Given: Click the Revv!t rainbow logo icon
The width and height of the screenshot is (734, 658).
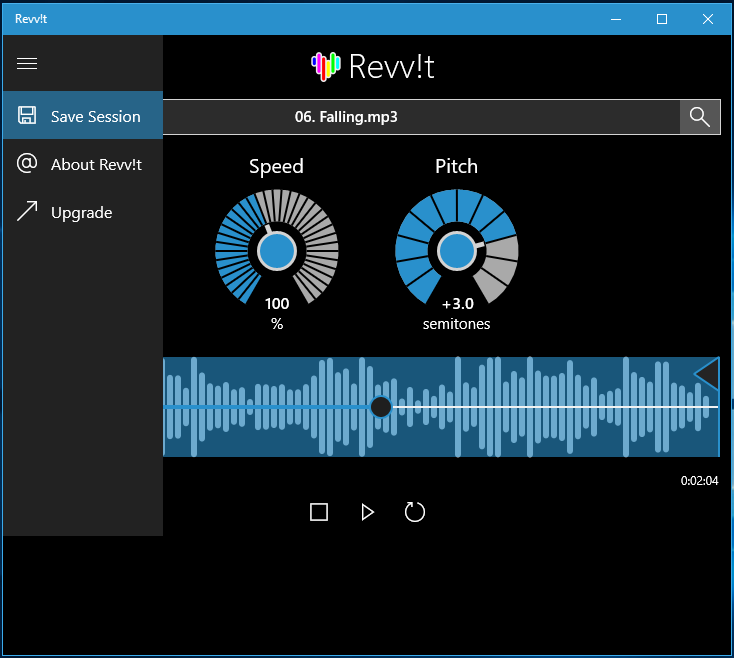Looking at the screenshot, I should click(326, 66).
